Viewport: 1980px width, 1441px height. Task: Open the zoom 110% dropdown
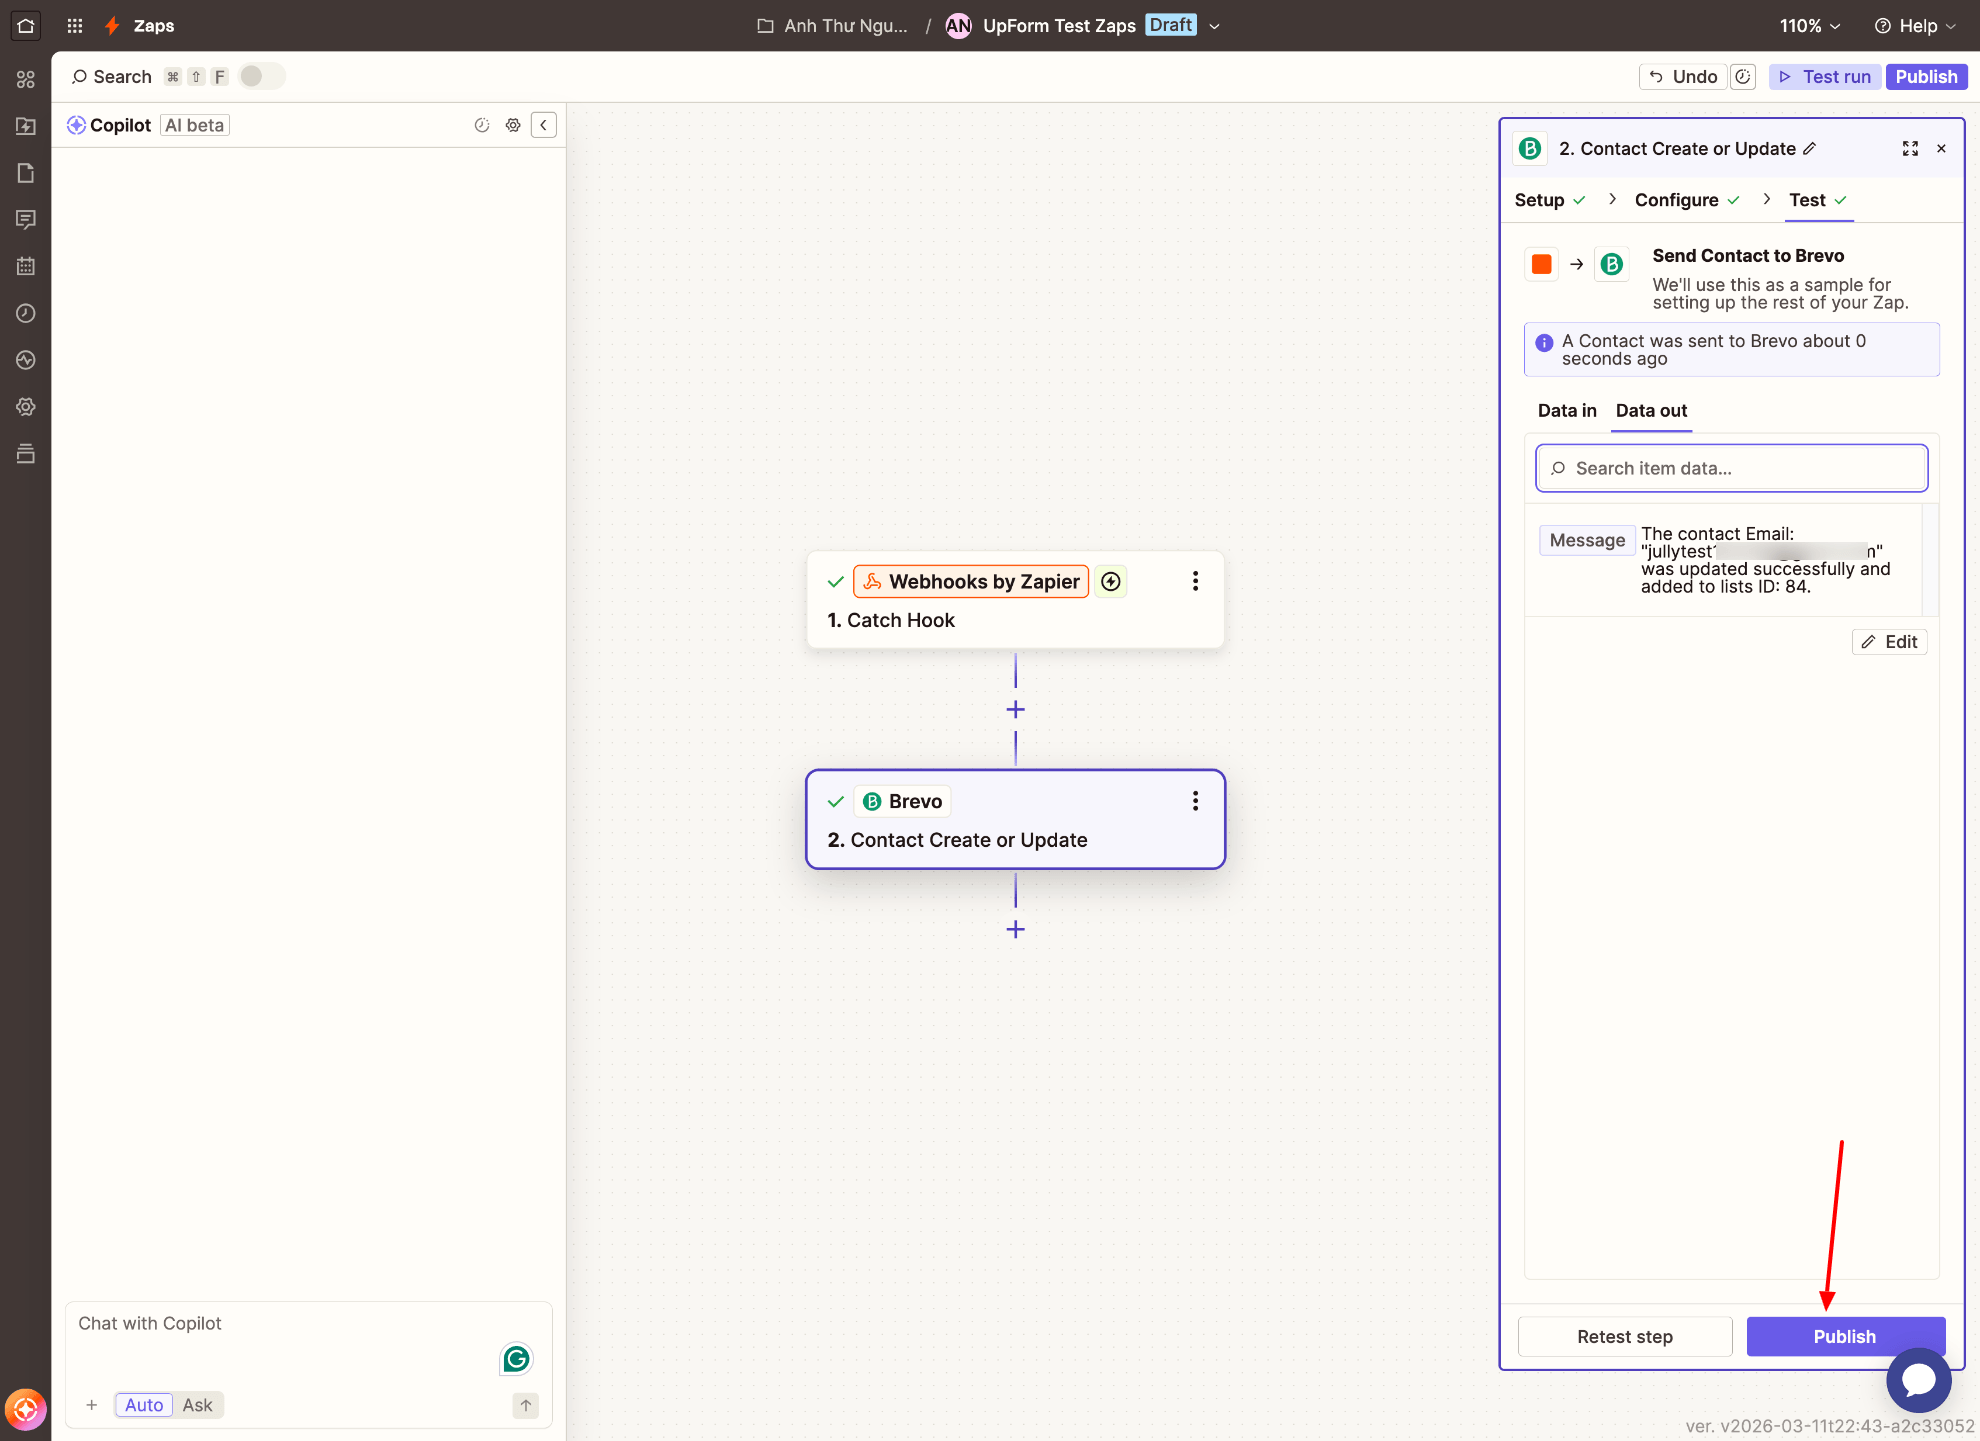[x=1809, y=26]
